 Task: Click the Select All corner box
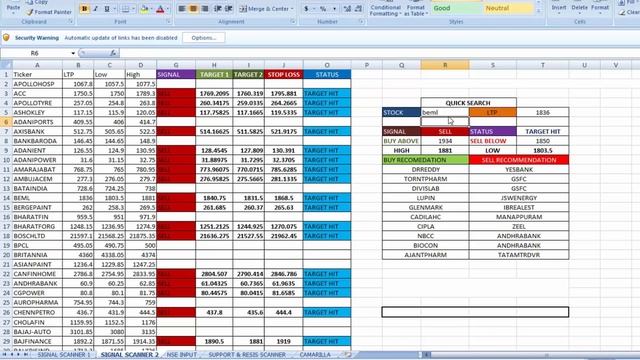6,65
